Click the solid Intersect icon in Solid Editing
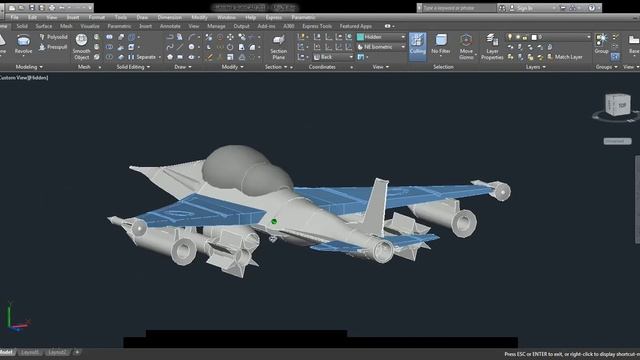Viewport: 640px width, 360px height. click(x=109, y=57)
